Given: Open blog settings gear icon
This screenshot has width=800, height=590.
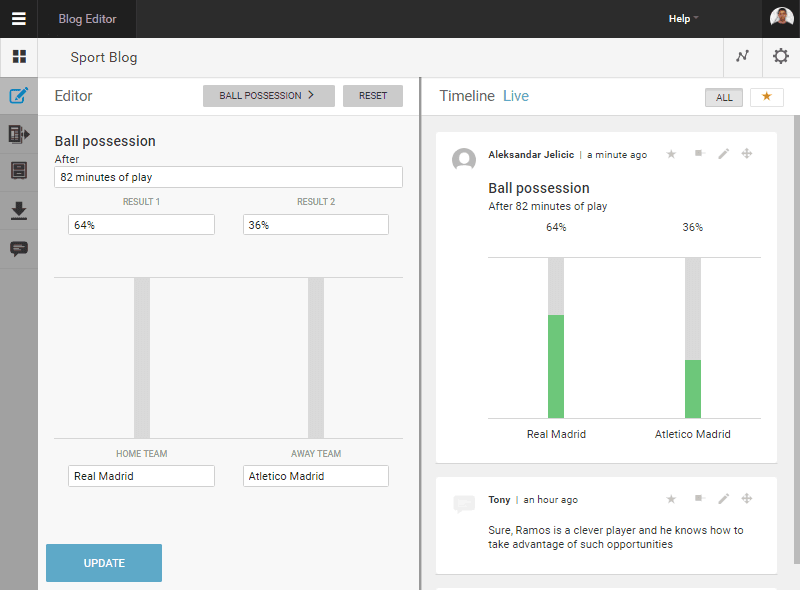Looking at the screenshot, I should tap(781, 56).
